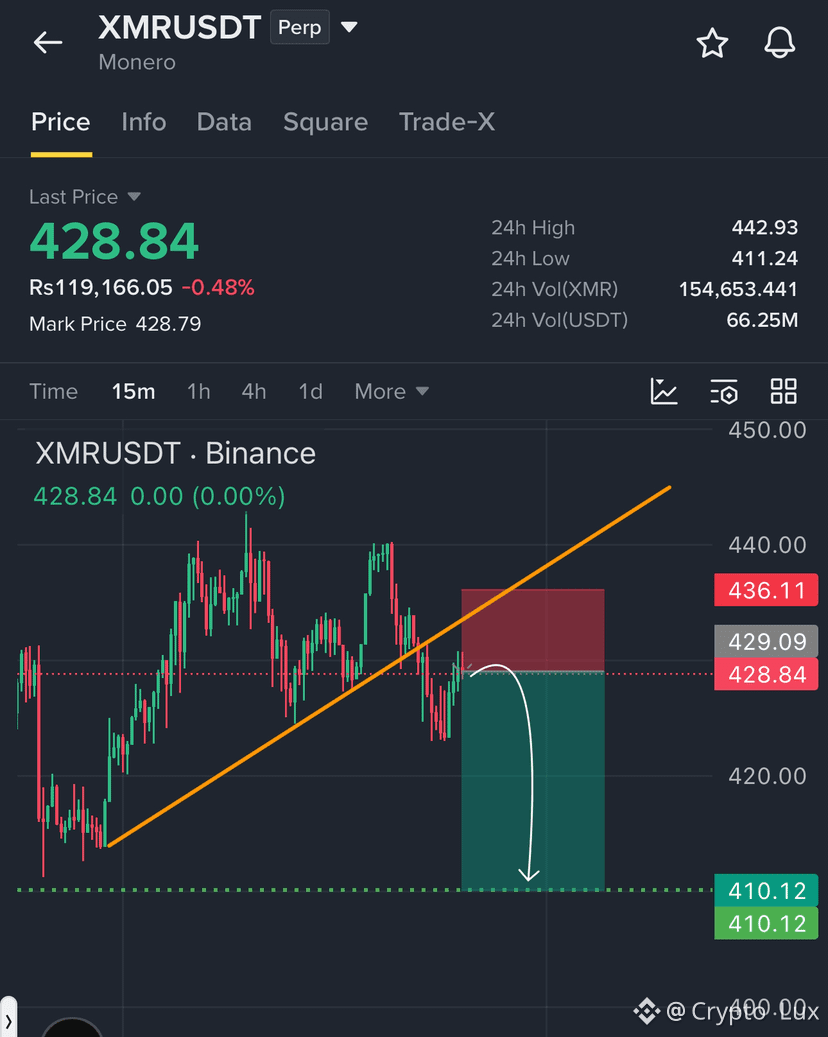Click the Mark Price 428.79 text

[x=115, y=324]
